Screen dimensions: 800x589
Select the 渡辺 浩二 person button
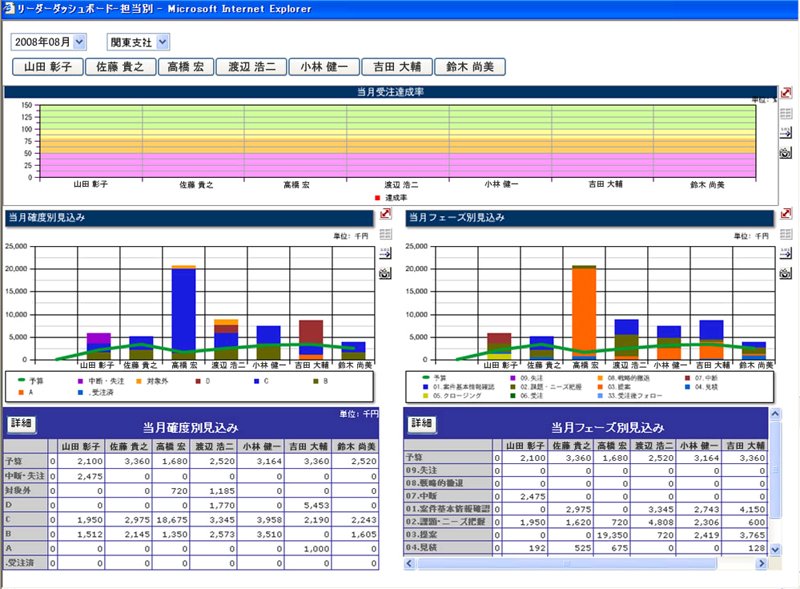(x=252, y=67)
